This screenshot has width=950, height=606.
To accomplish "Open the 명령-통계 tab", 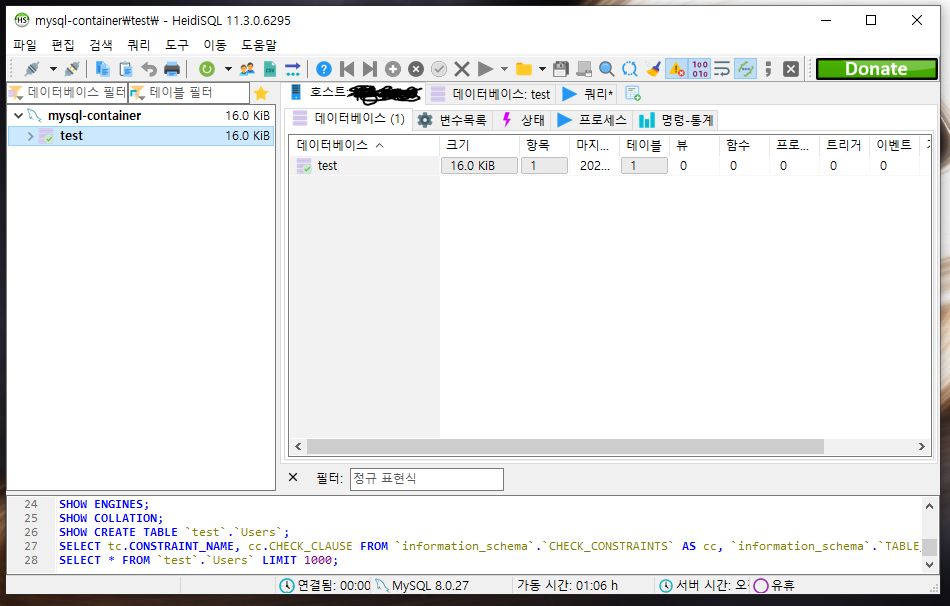I will 676,120.
